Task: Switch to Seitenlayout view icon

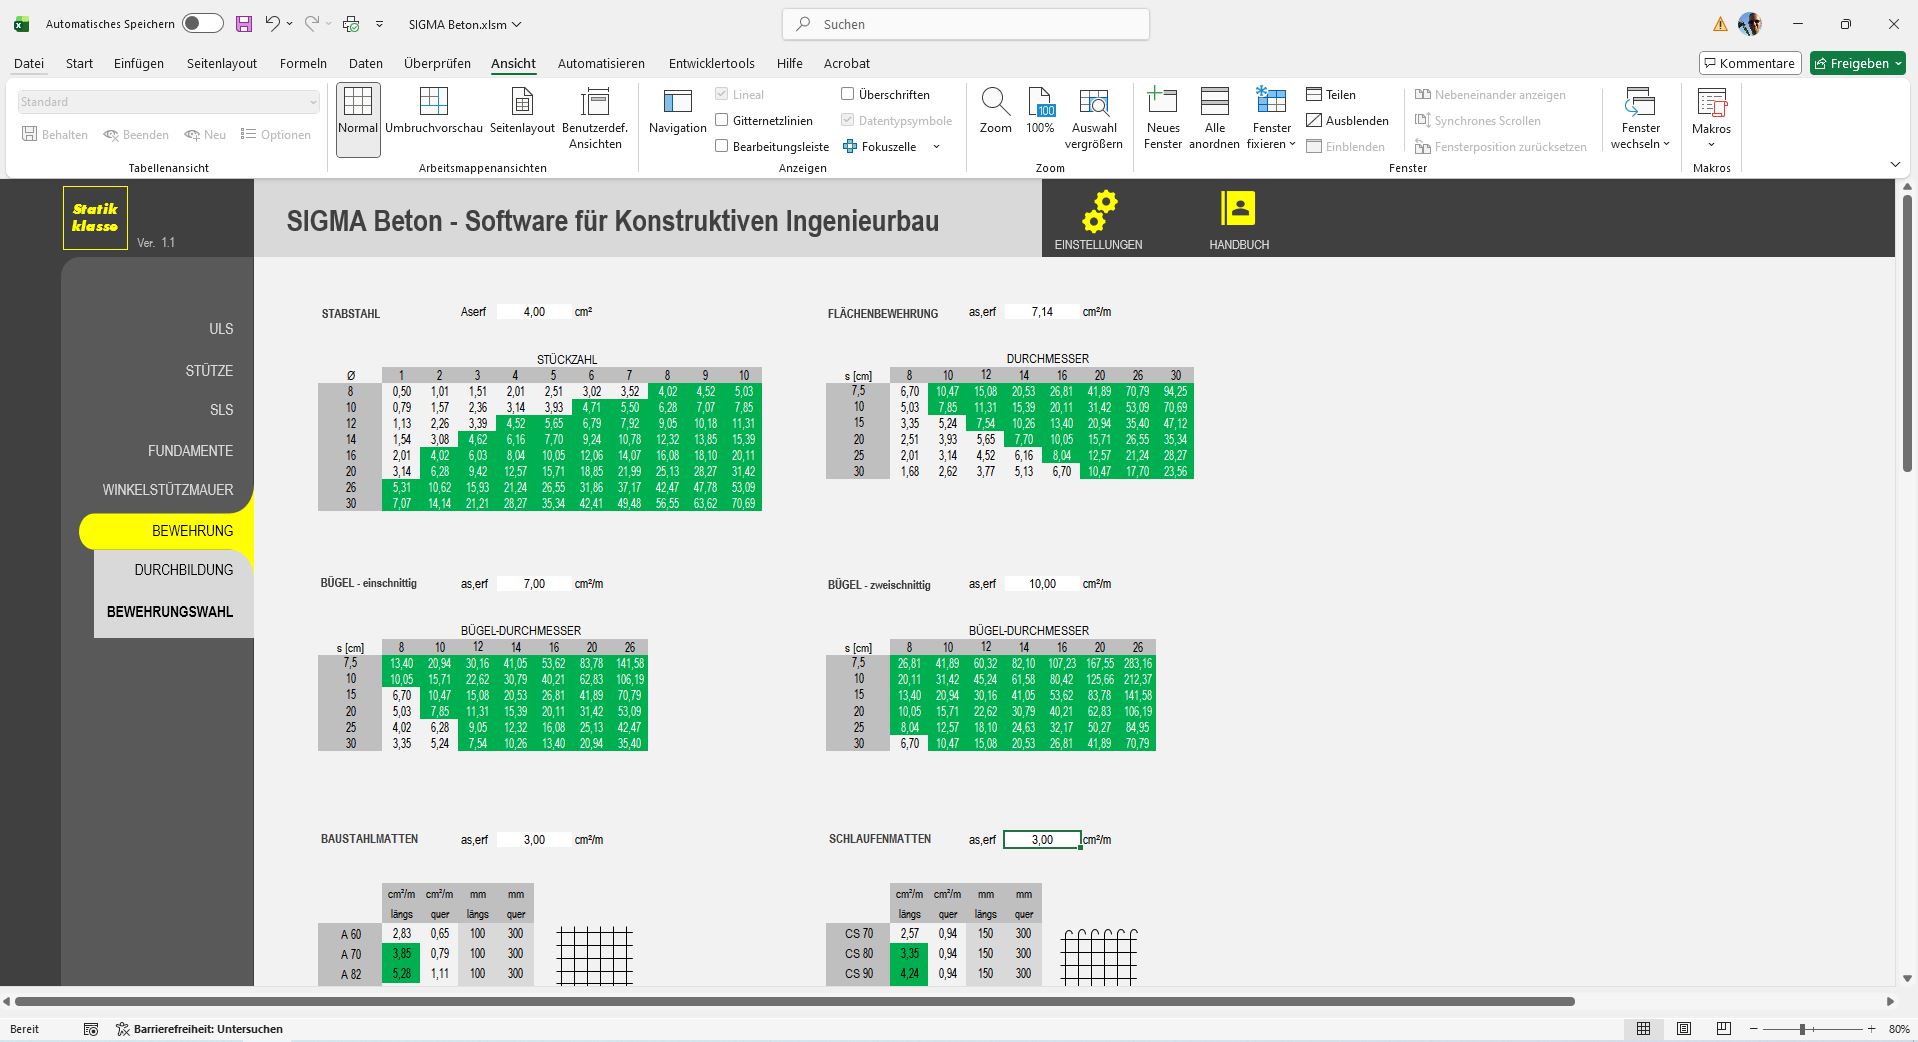Action: 521,102
